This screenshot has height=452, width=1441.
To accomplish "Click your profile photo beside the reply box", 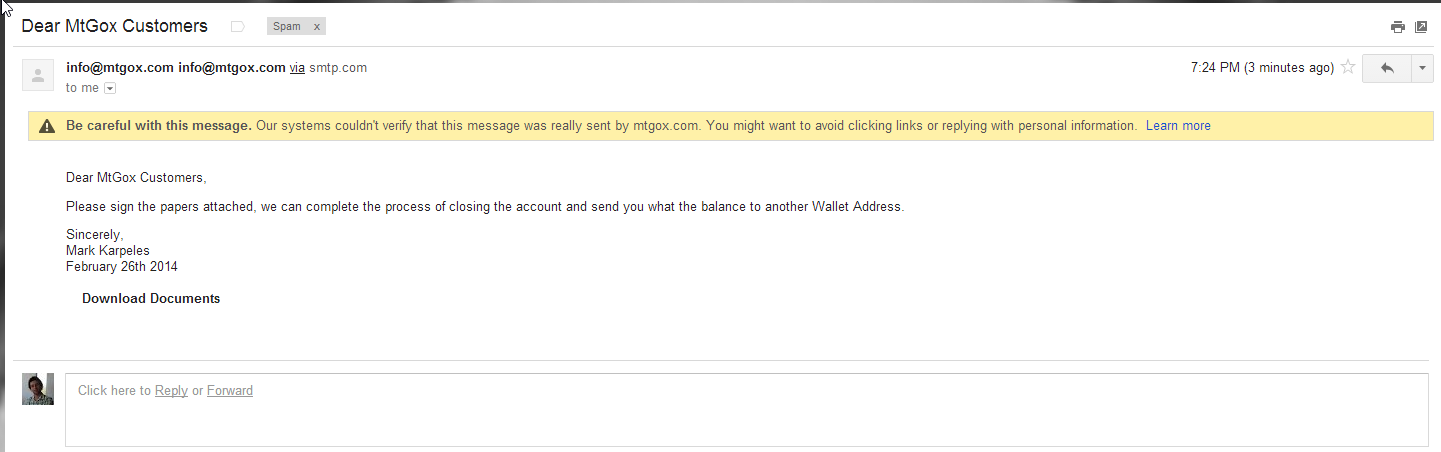I will click(38, 389).
